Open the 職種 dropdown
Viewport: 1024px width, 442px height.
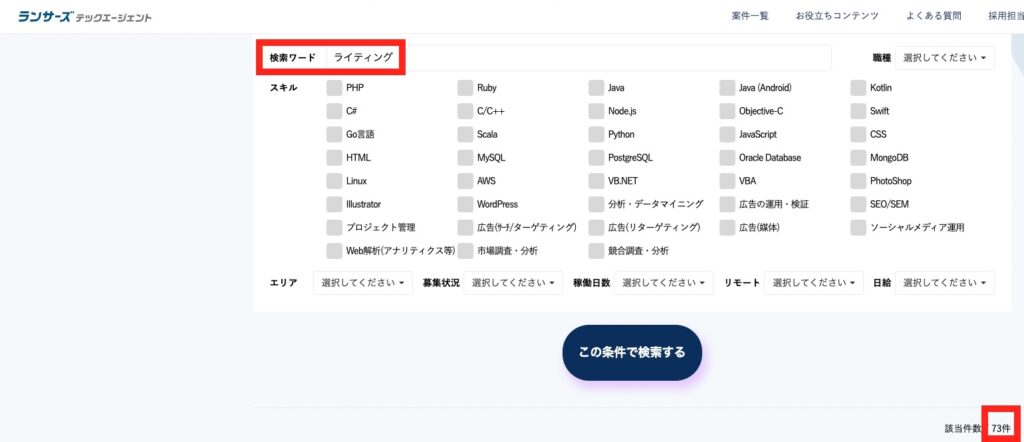pos(944,58)
